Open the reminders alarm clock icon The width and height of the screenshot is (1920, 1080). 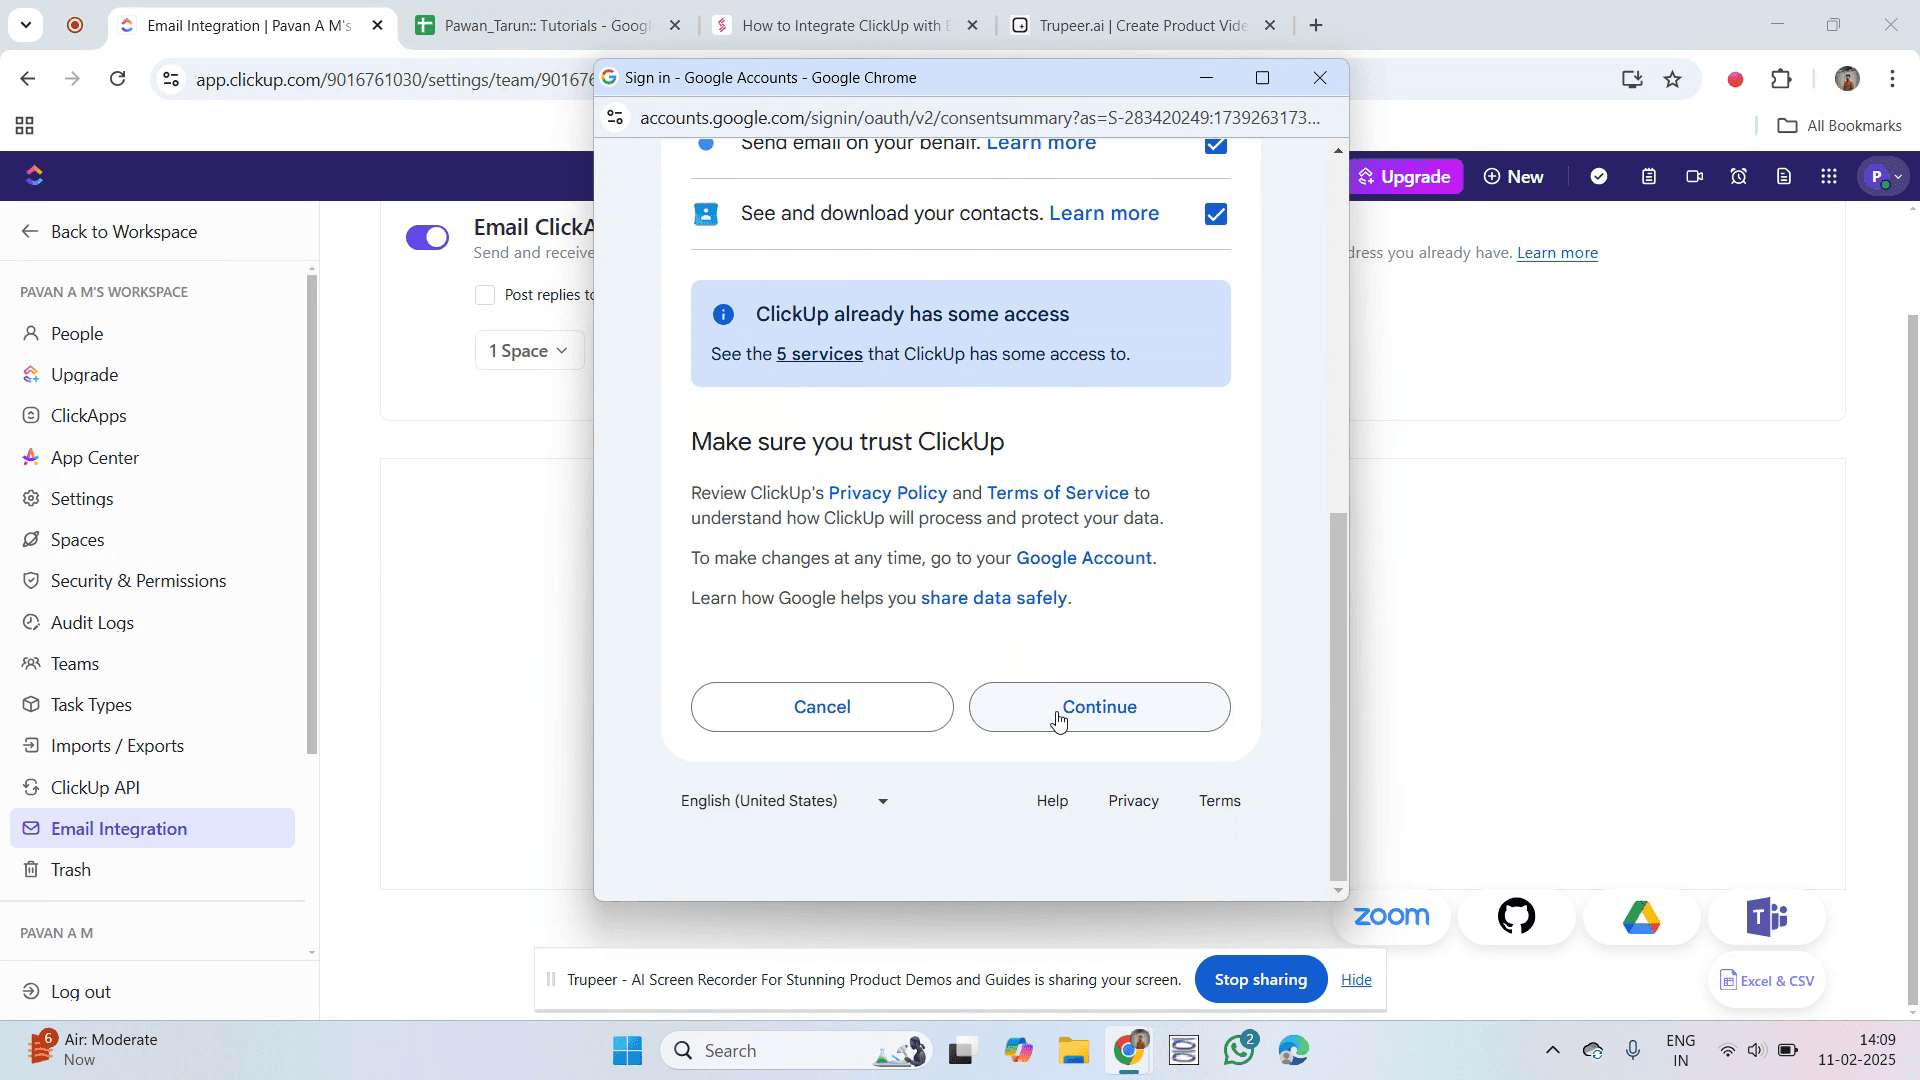1739,177
